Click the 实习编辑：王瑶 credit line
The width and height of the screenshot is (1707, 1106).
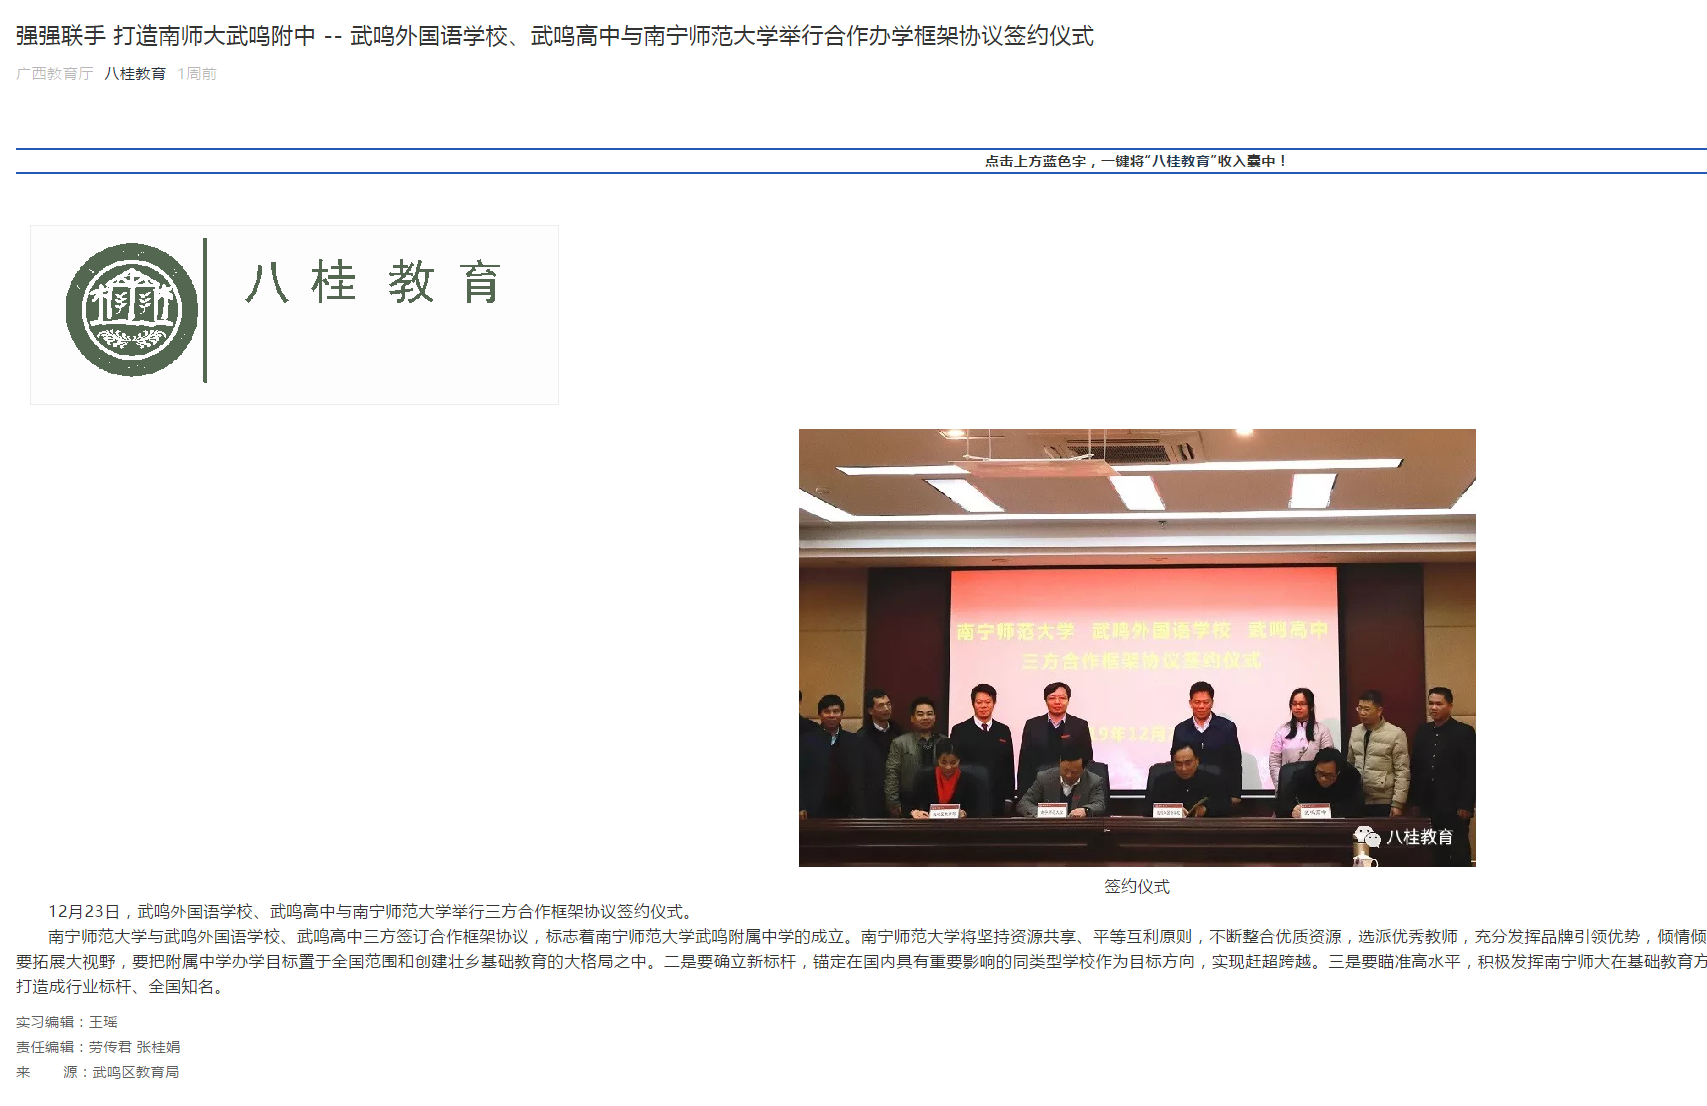point(67,1022)
